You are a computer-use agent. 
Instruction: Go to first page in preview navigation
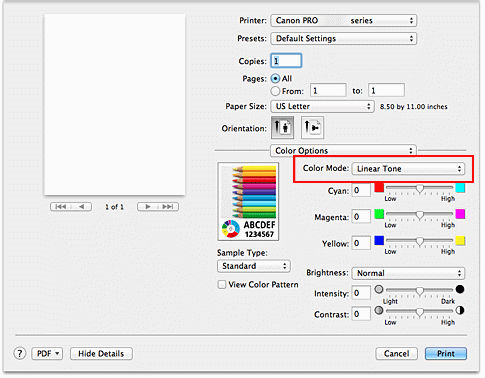click(61, 207)
